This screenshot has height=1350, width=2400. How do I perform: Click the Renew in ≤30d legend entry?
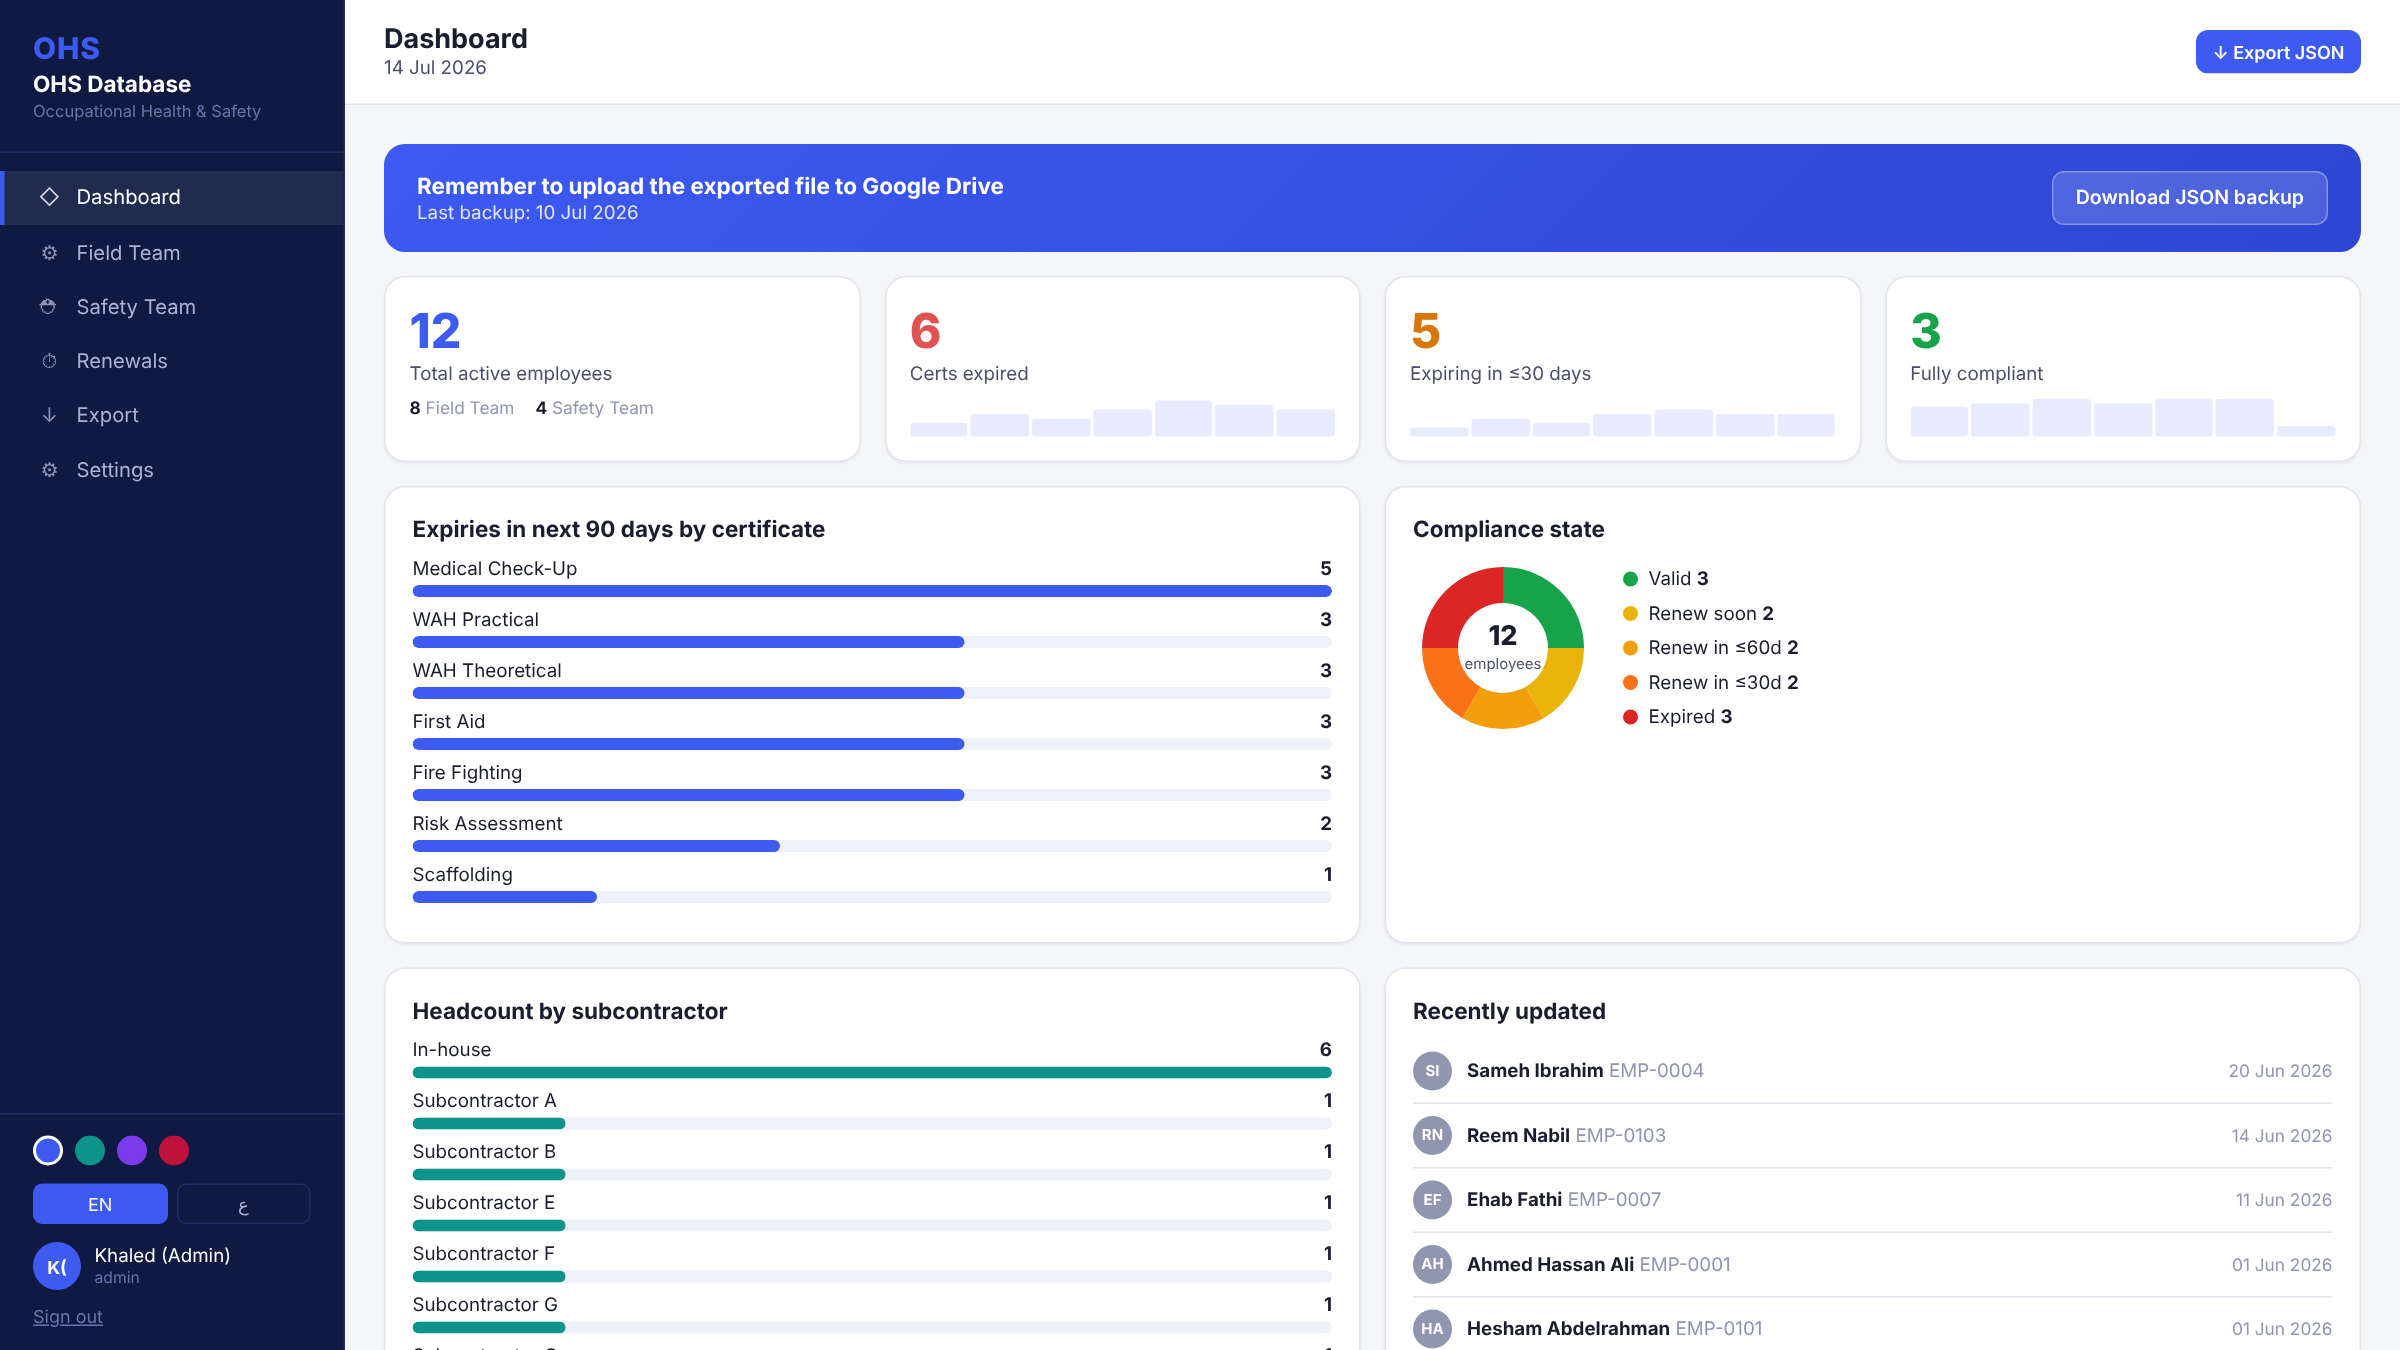(1711, 683)
